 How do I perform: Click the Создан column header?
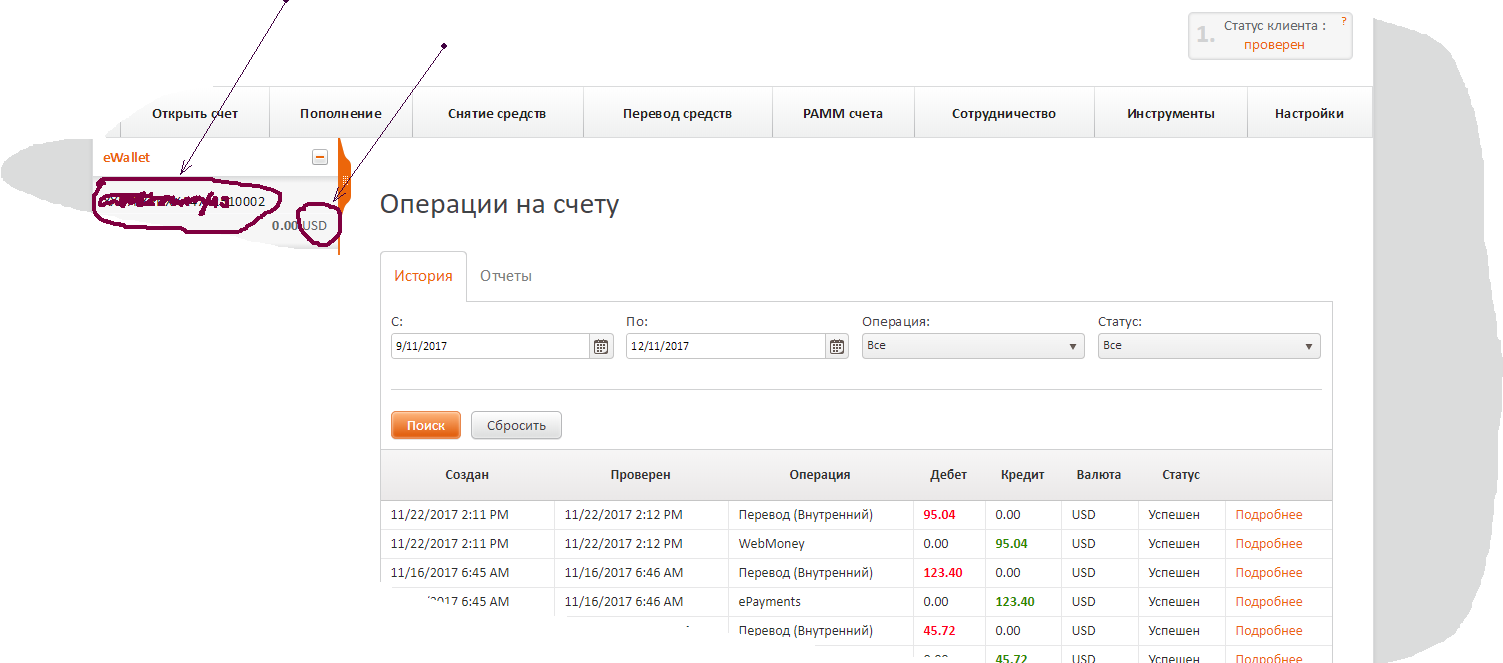pos(467,475)
